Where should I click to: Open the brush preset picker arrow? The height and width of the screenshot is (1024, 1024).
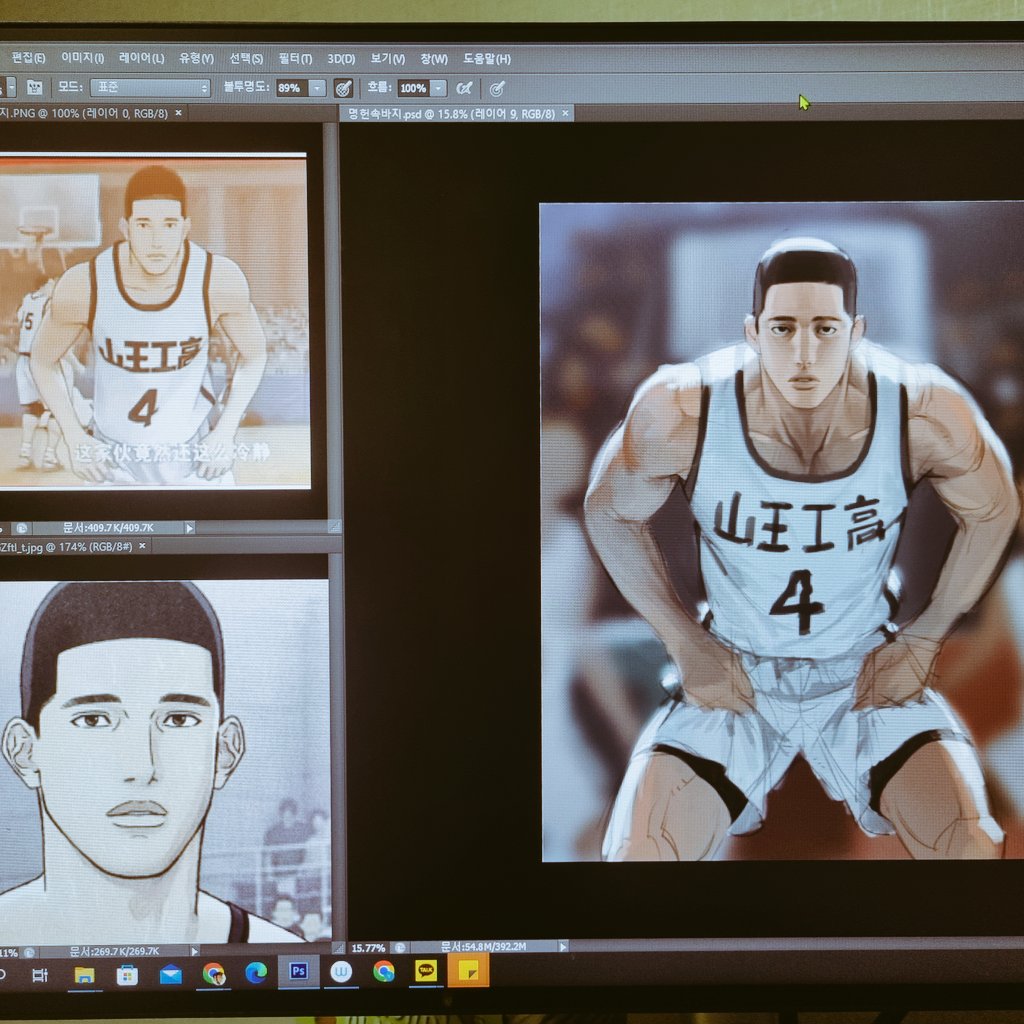coord(10,87)
